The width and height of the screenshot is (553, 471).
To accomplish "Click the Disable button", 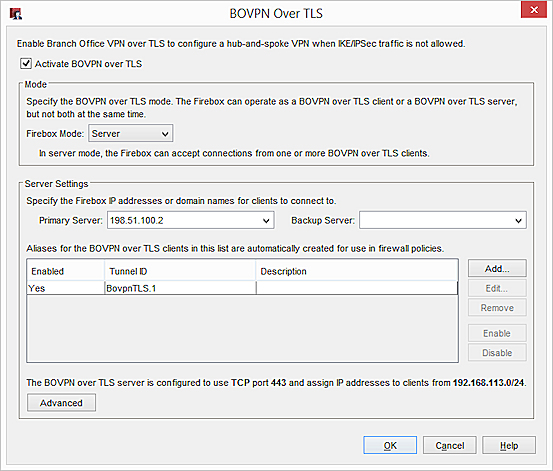I will click(497, 352).
